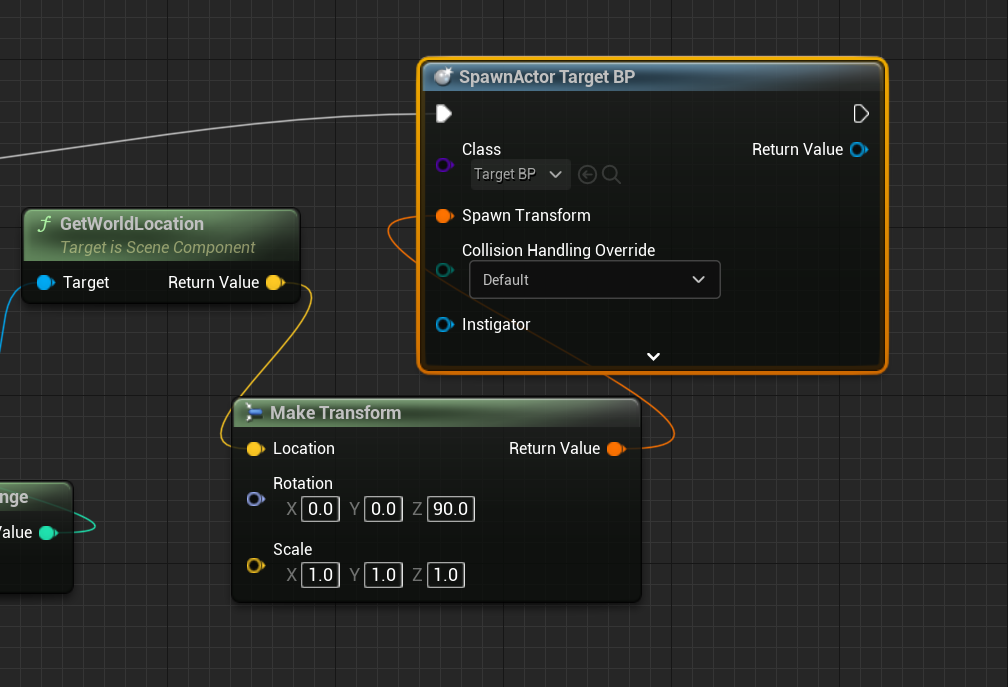Expand the SpawnActor node advanced pins

tap(653, 356)
